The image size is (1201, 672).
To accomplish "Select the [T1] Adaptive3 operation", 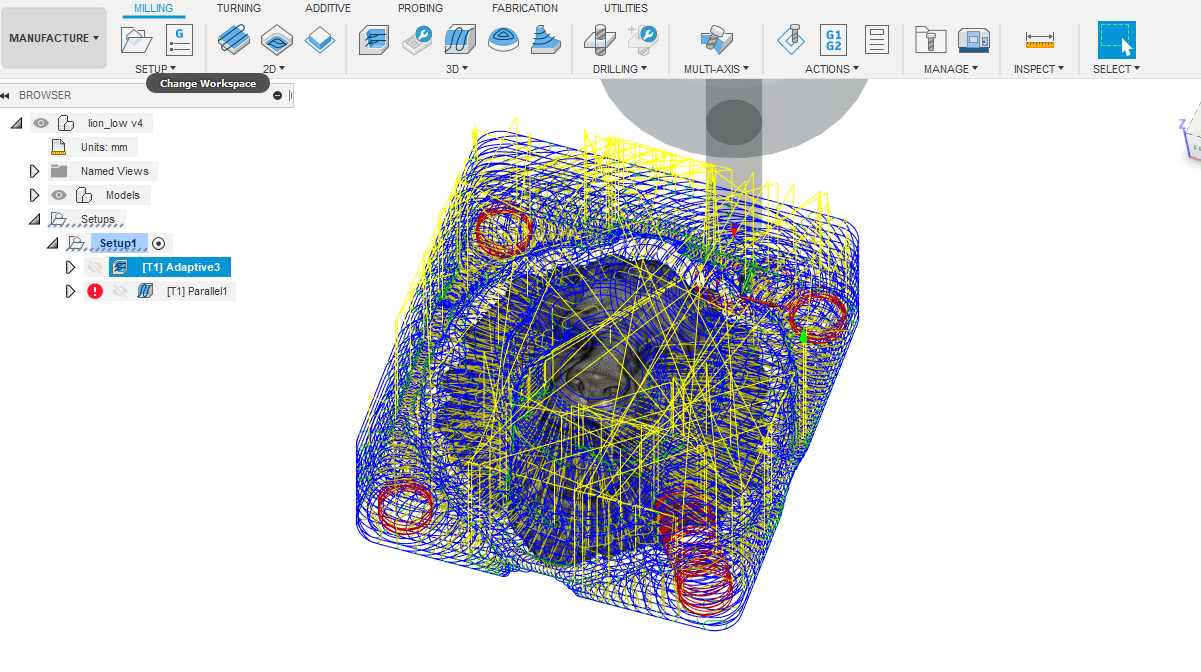I will coord(180,267).
